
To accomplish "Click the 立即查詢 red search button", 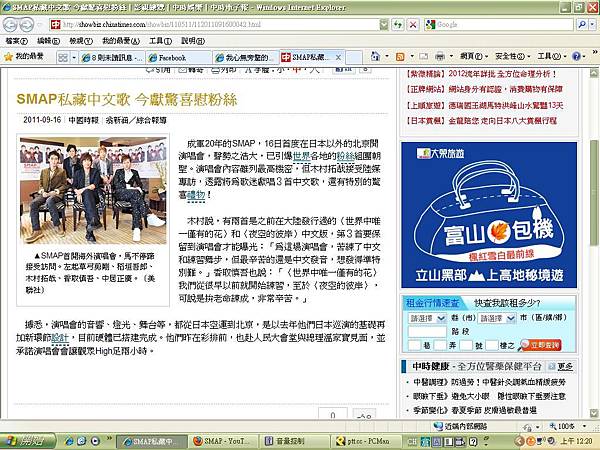I will coord(540,345).
